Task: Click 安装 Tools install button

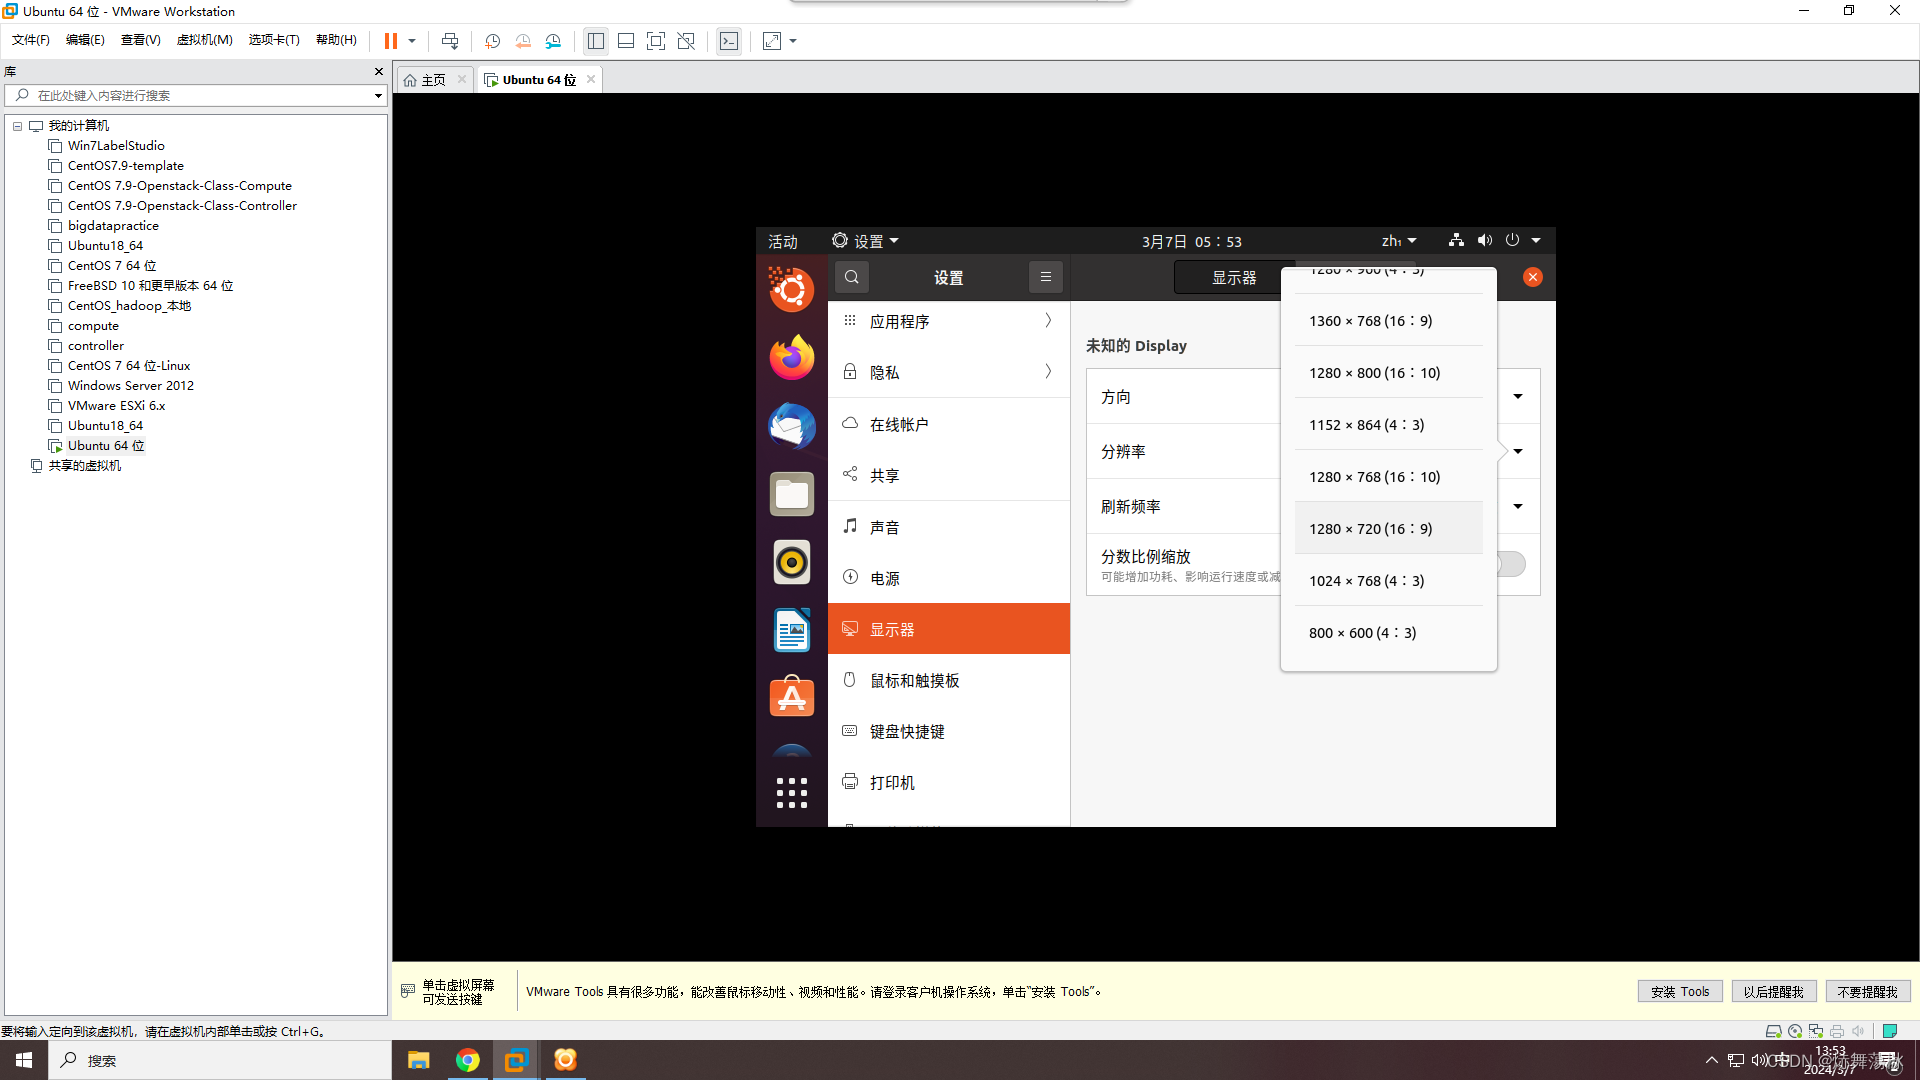Action: click(x=1680, y=990)
